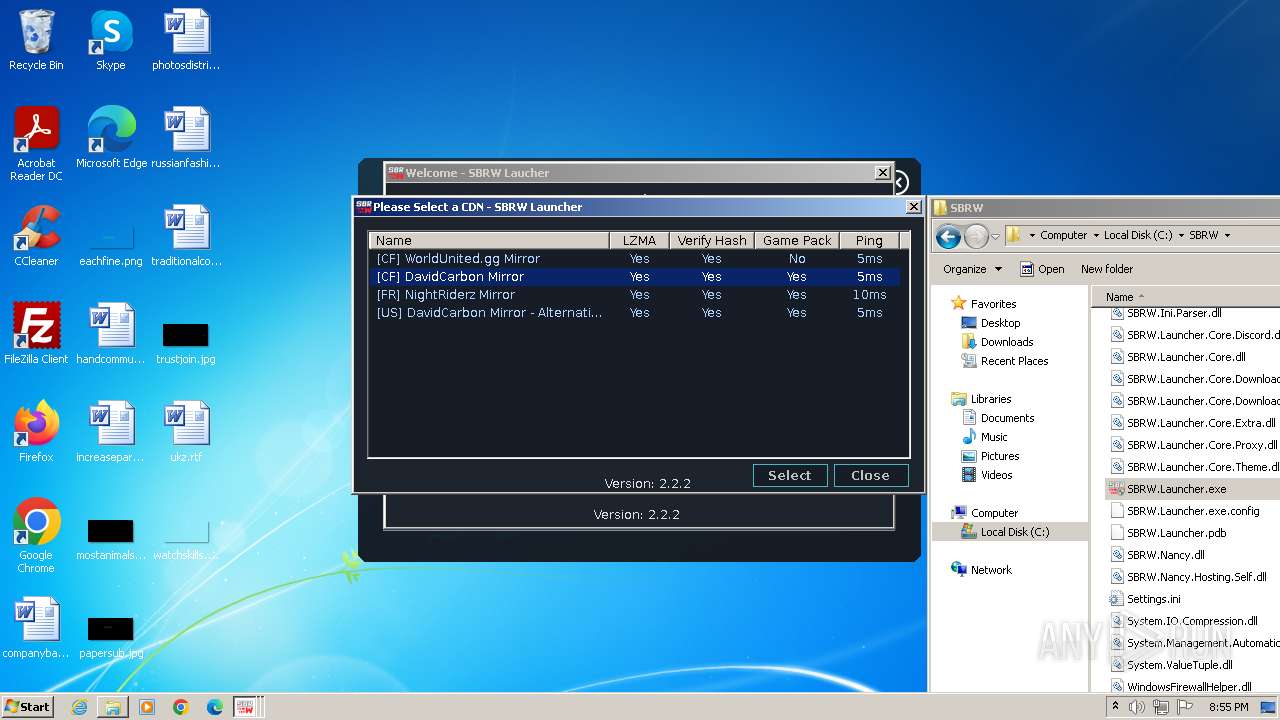1280x720 pixels.
Task: Click New folder in Explorer toolbar
Action: point(1107,269)
